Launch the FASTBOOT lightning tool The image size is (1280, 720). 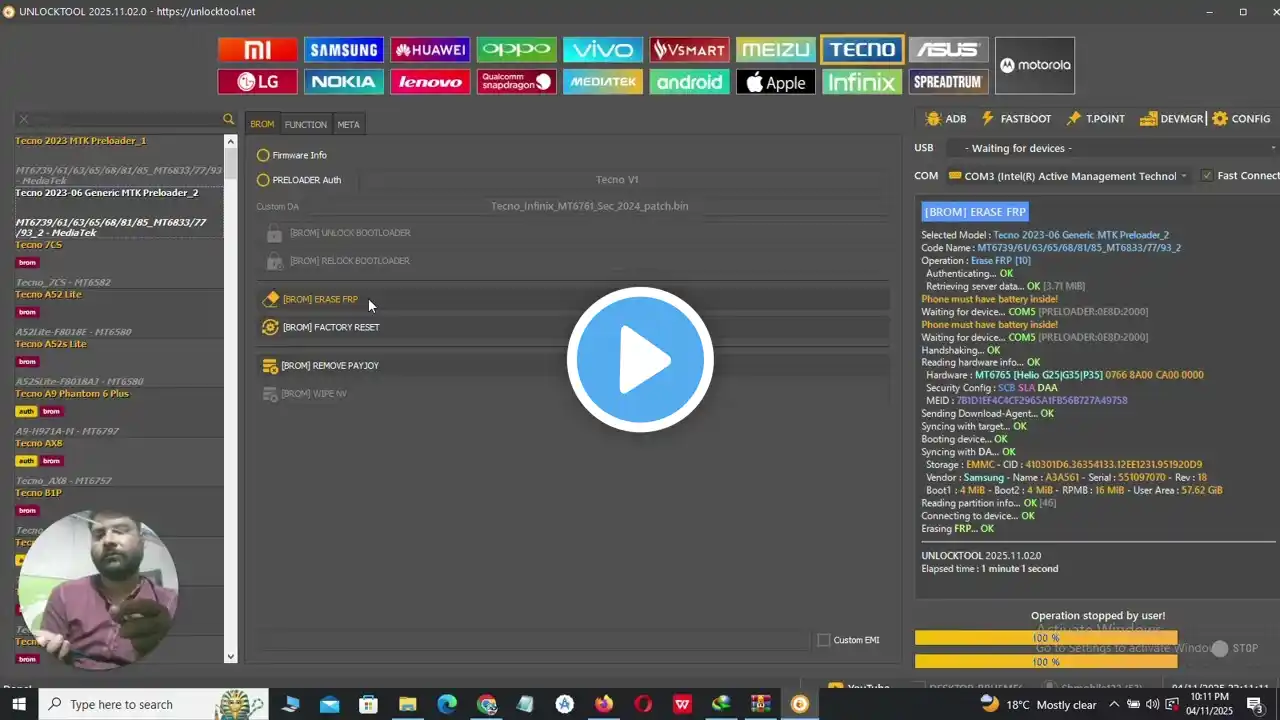(x=1016, y=119)
